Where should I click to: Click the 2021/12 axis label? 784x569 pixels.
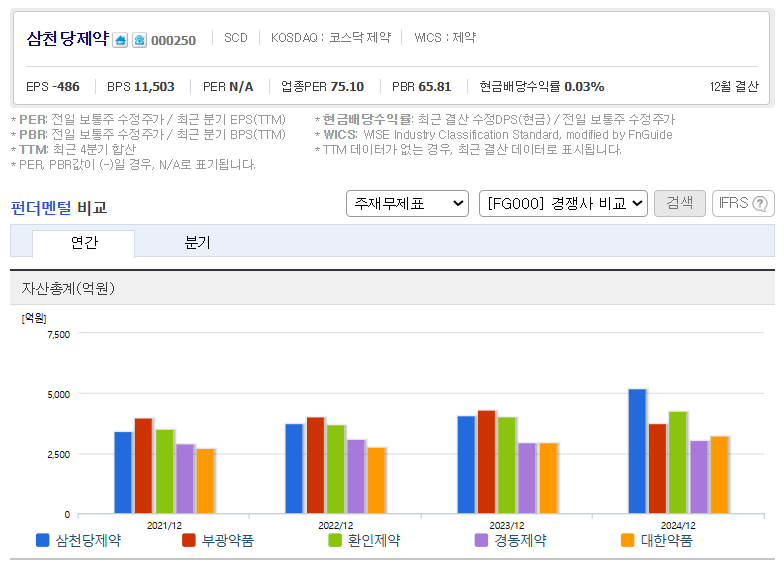tap(164, 526)
